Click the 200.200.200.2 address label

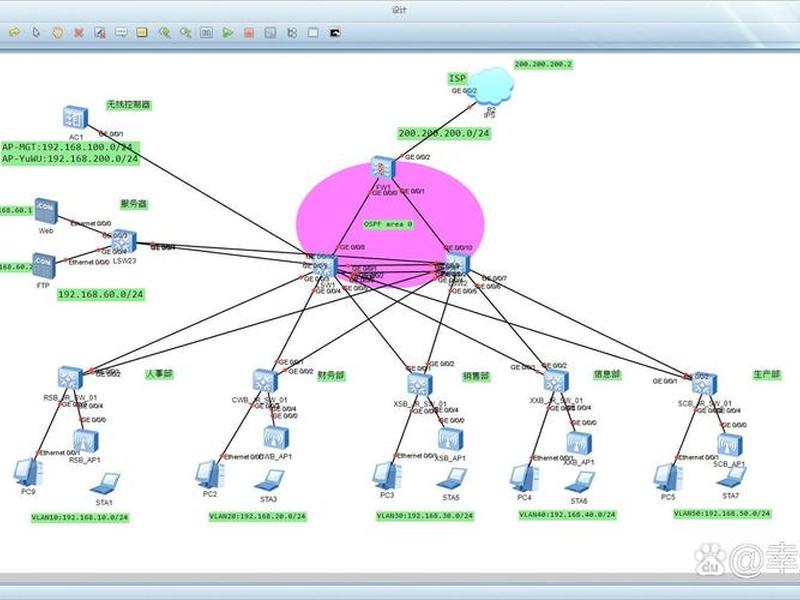pos(543,65)
